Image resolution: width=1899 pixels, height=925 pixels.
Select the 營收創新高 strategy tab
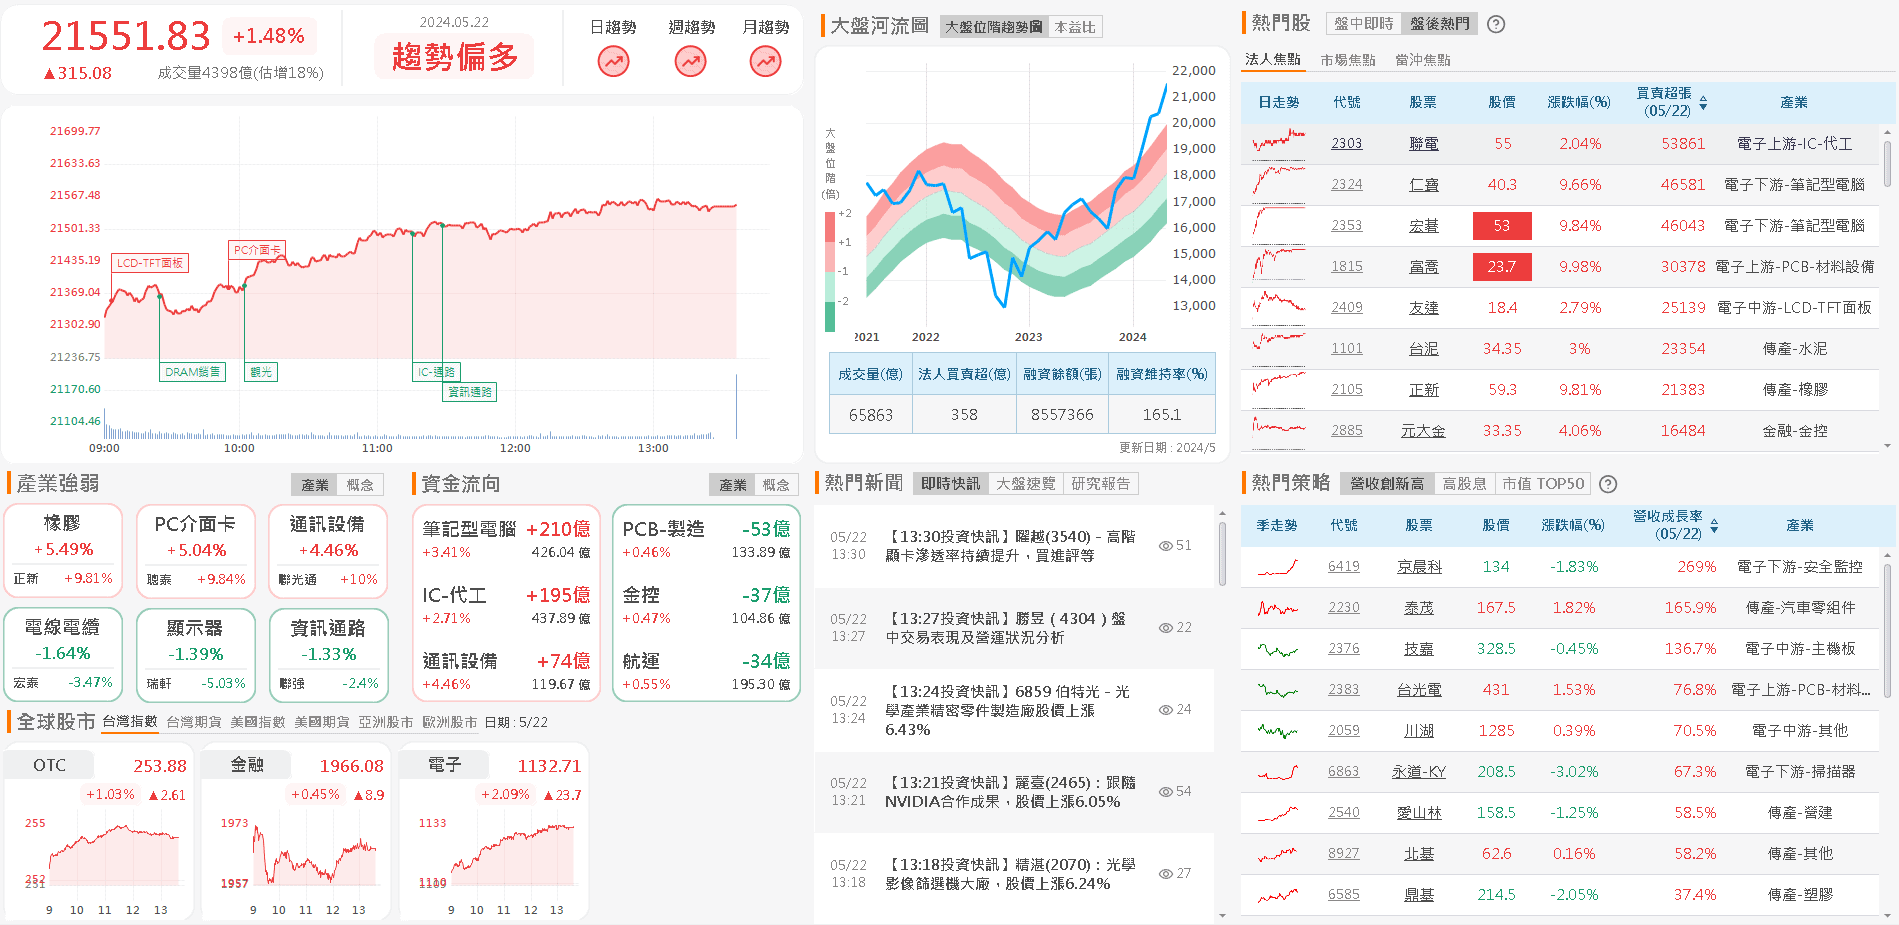pos(1387,484)
